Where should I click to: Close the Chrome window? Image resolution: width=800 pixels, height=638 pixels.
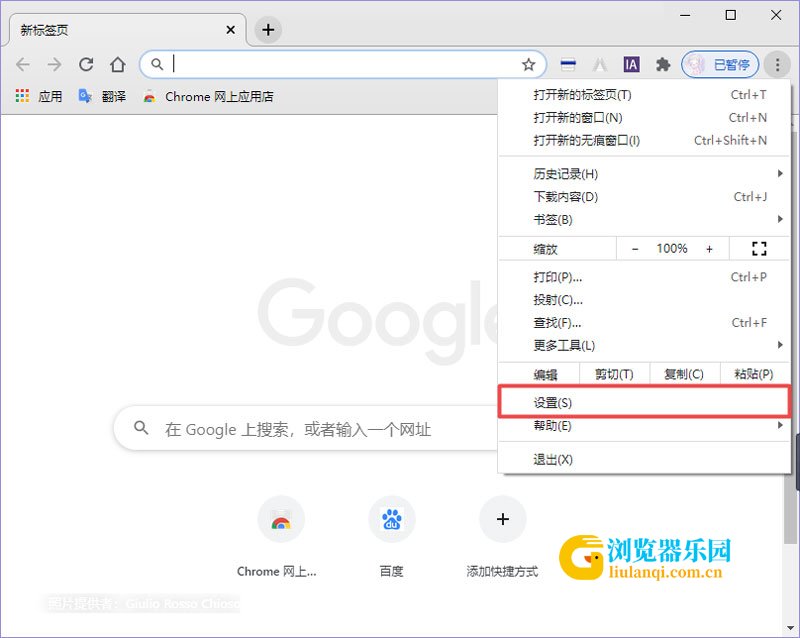[776, 15]
